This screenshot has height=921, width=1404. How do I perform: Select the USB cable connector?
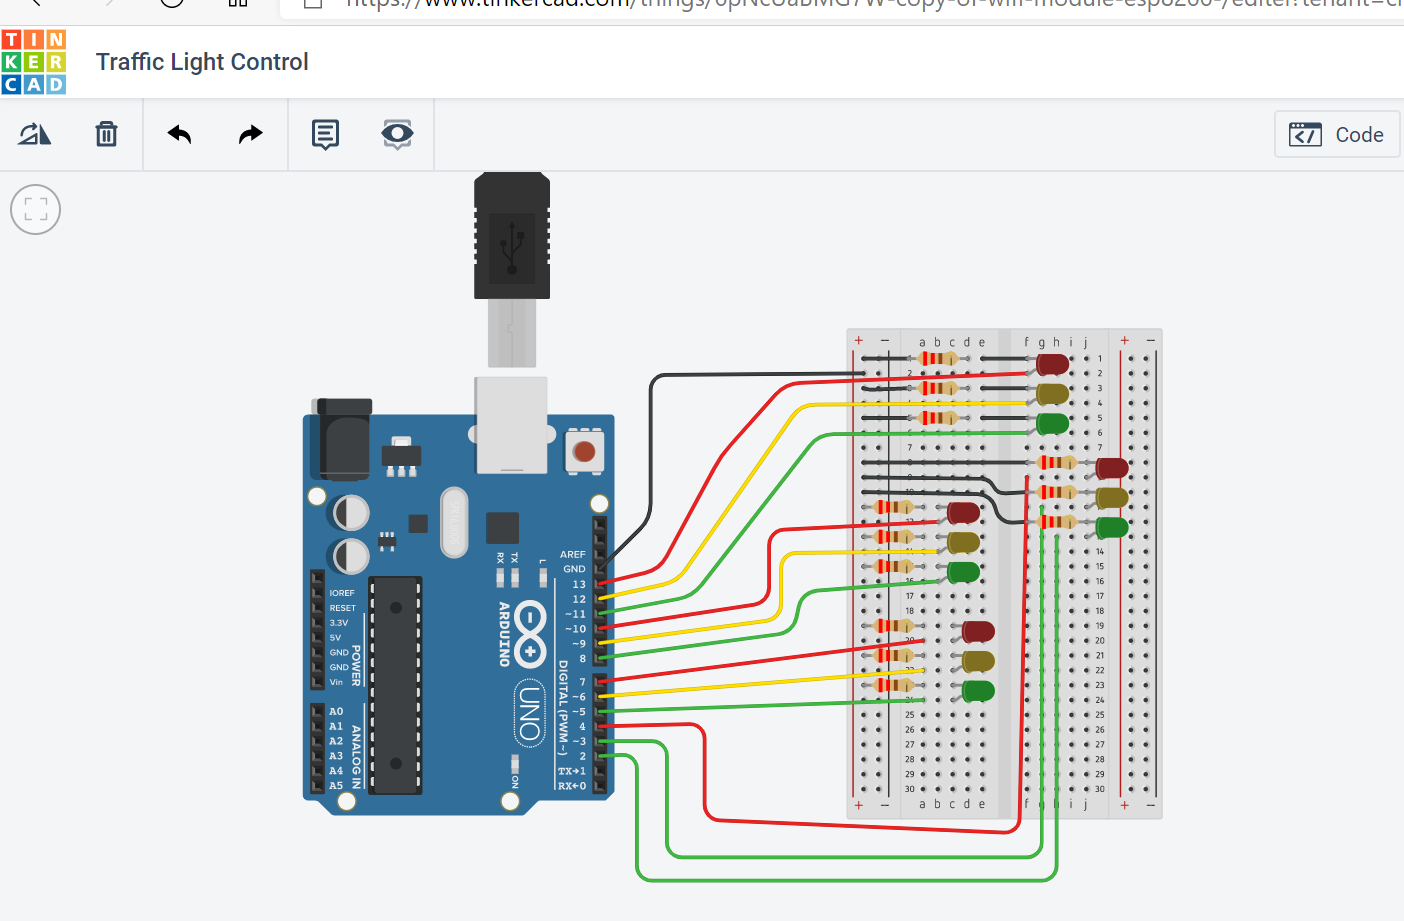(512, 270)
